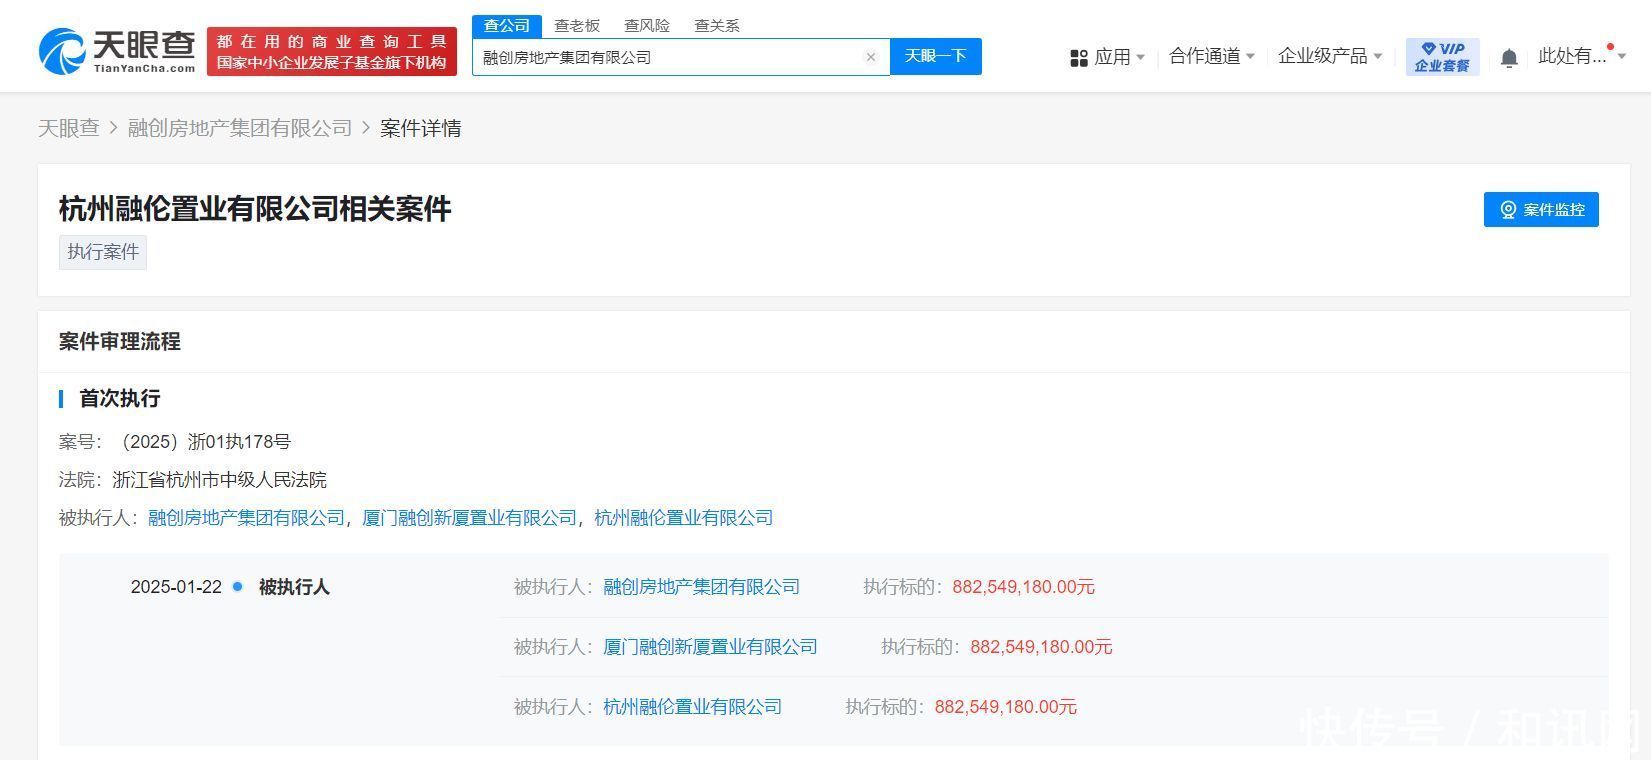This screenshot has height=760, width=1651.
Task: Expand the 合作通道 dropdown menu
Action: point(1211,57)
